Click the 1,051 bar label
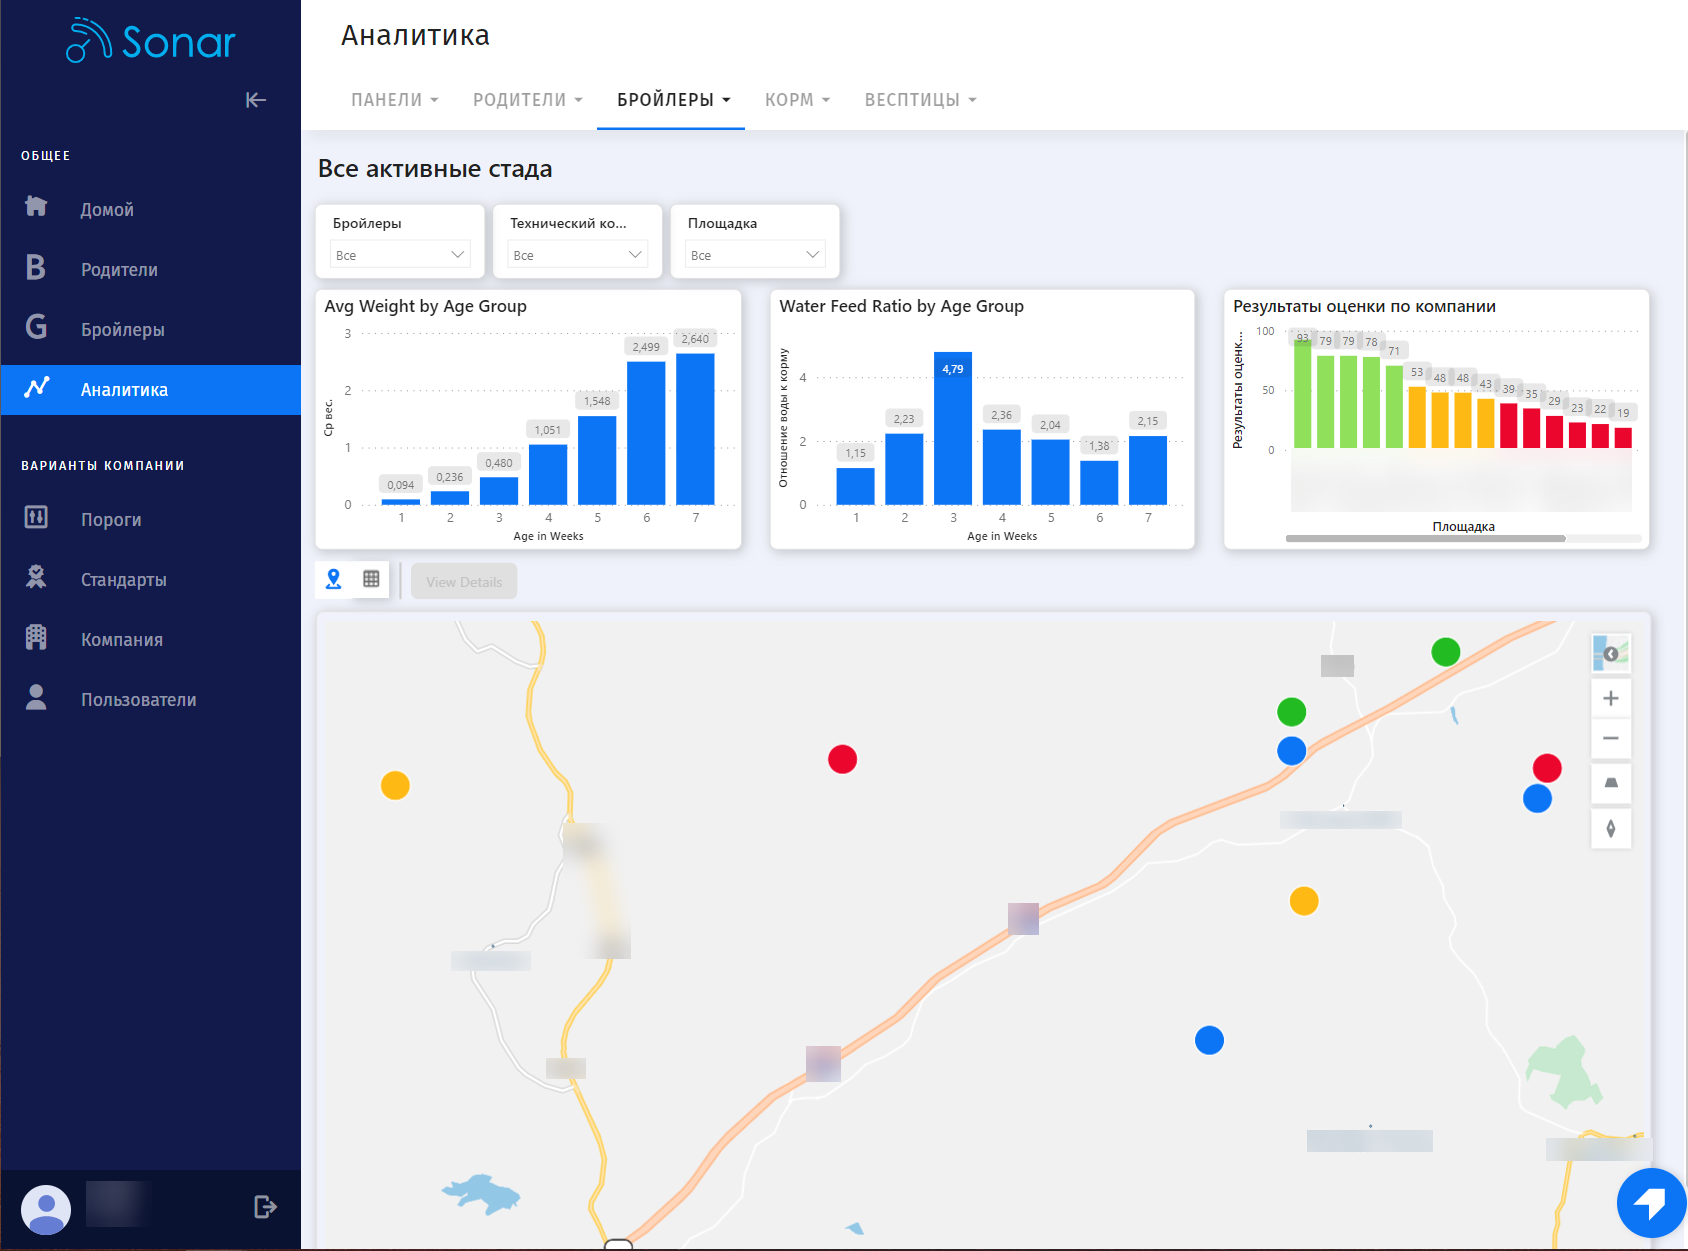 pyautogui.click(x=547, y=430)
